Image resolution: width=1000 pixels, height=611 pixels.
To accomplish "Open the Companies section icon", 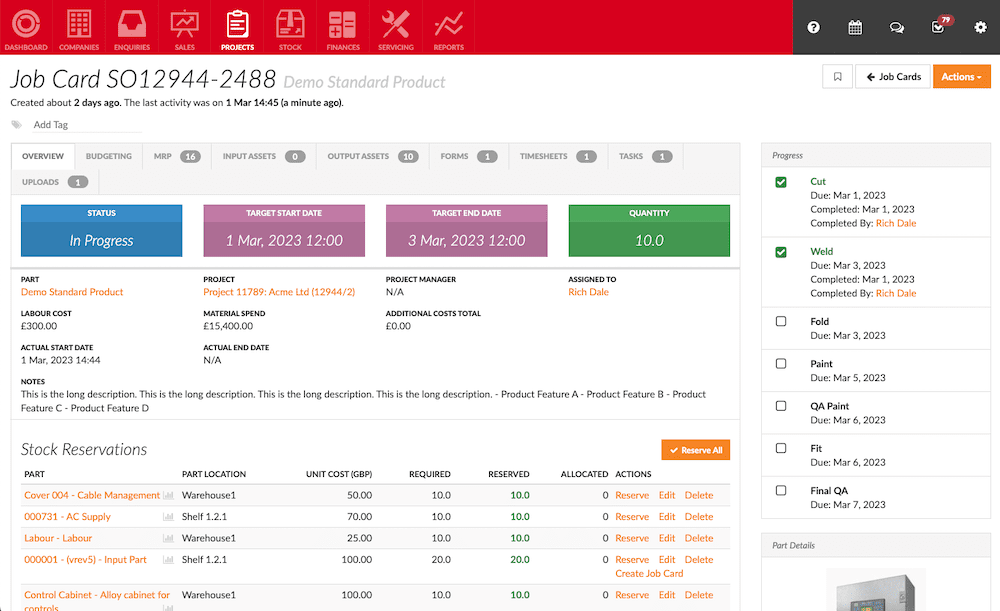I will pos(79,27).
